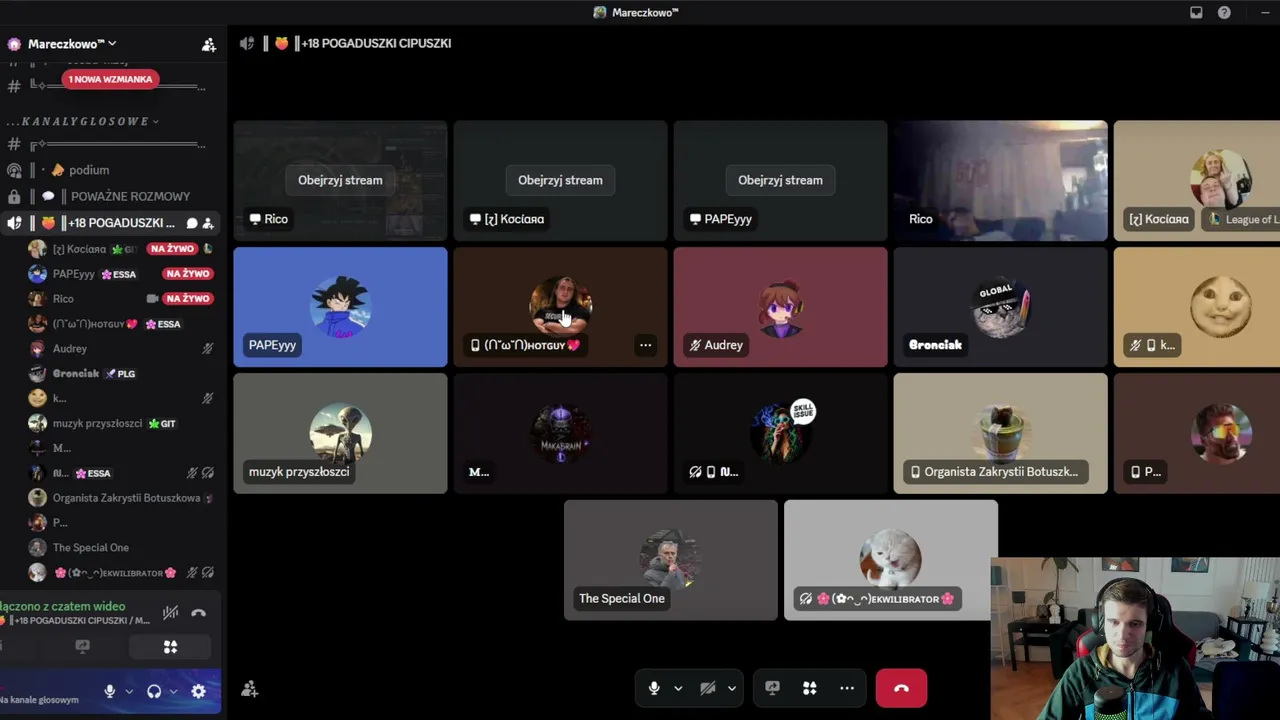
Task: Mute microphone in the bottom user panel
Action: (110, 691)
